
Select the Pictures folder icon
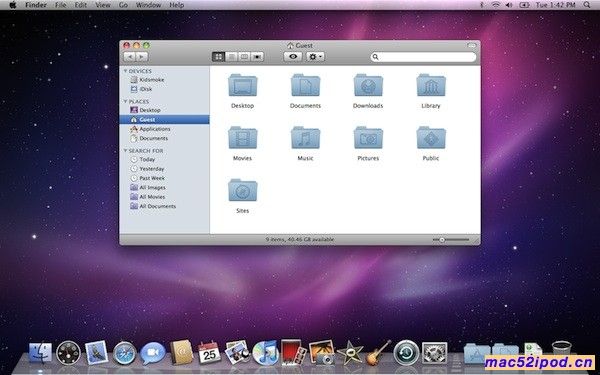point(368,138)
